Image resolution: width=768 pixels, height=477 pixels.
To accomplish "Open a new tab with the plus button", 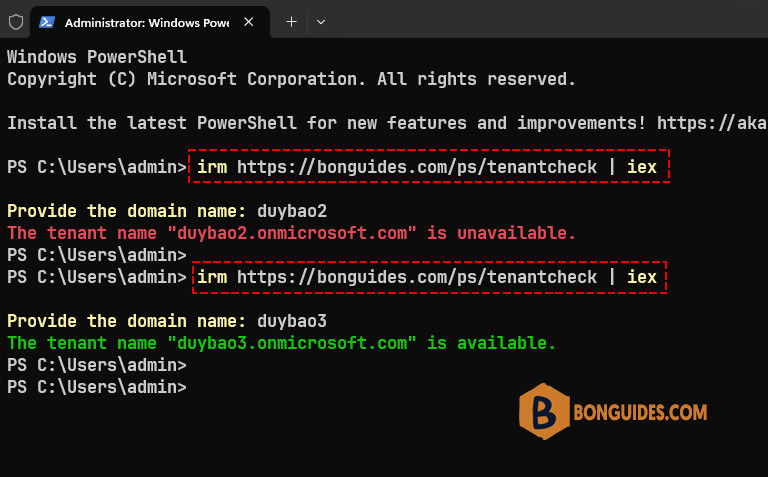I will [x=291, y=22].
